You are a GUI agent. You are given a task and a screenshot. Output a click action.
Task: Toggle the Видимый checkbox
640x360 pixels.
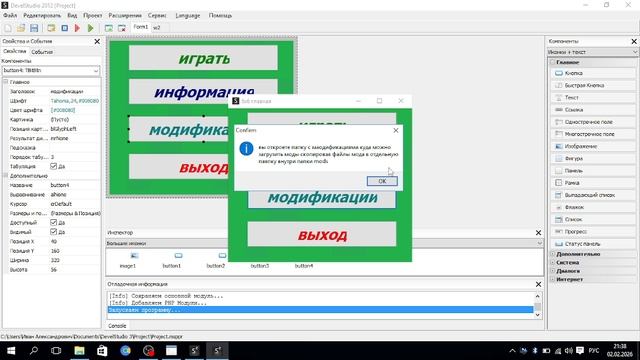(x=53, y=232)
